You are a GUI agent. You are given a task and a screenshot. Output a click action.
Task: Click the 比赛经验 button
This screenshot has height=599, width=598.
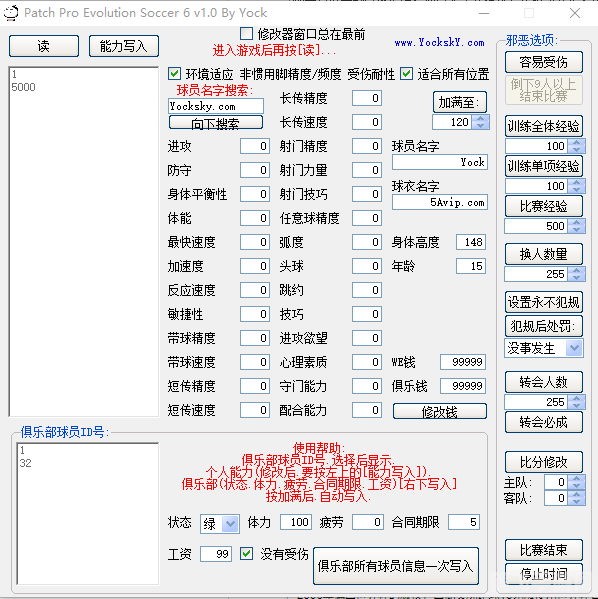coord(544,206)
